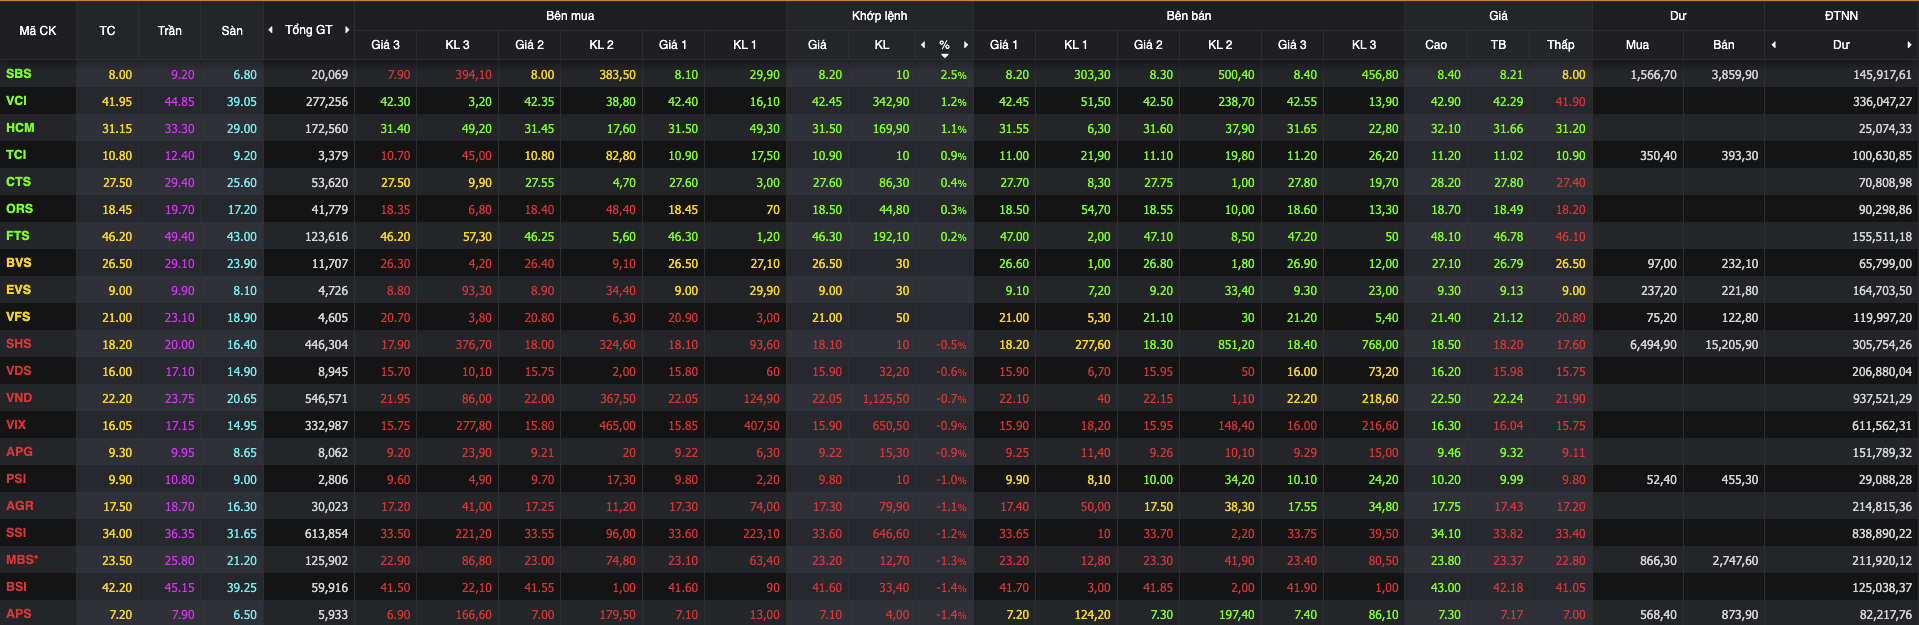Click the Cao column header

click(x=1436, y=45)
